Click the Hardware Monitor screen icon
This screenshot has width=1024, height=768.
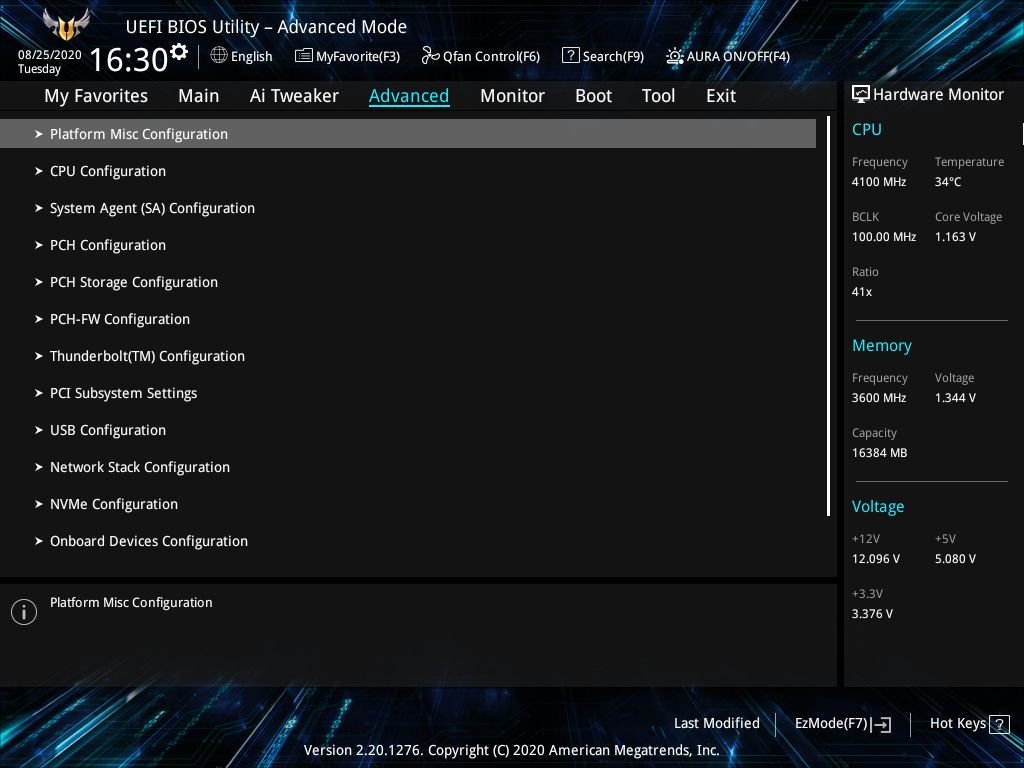pos(860,94)
